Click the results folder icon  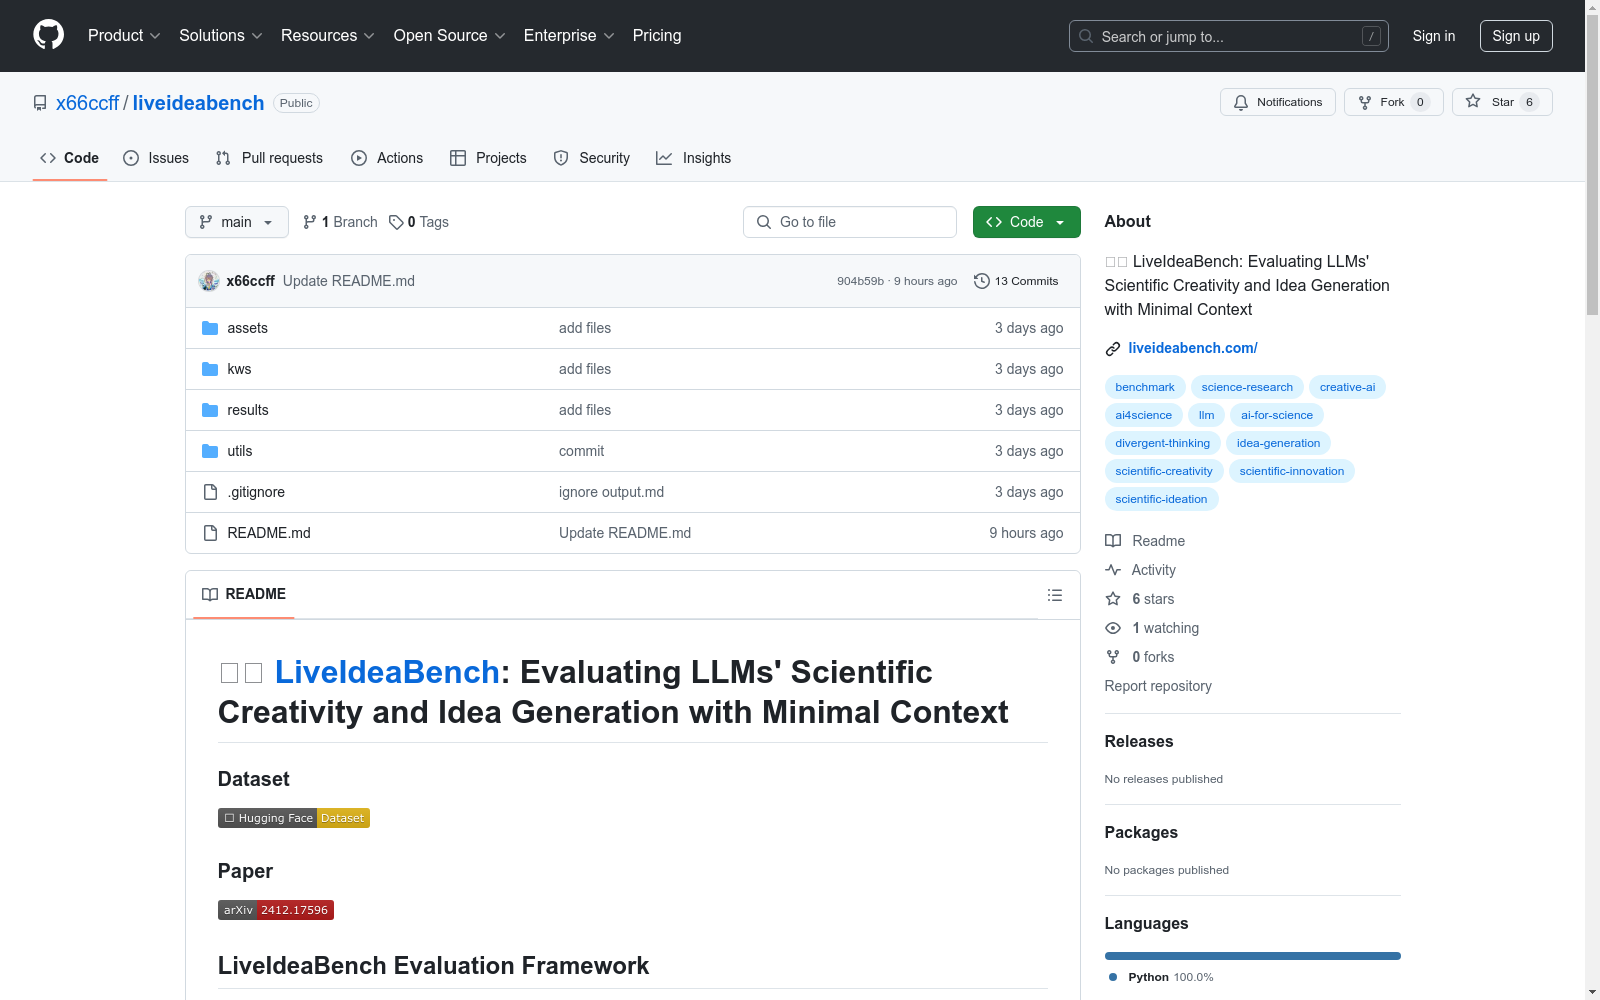pos(210,410)
